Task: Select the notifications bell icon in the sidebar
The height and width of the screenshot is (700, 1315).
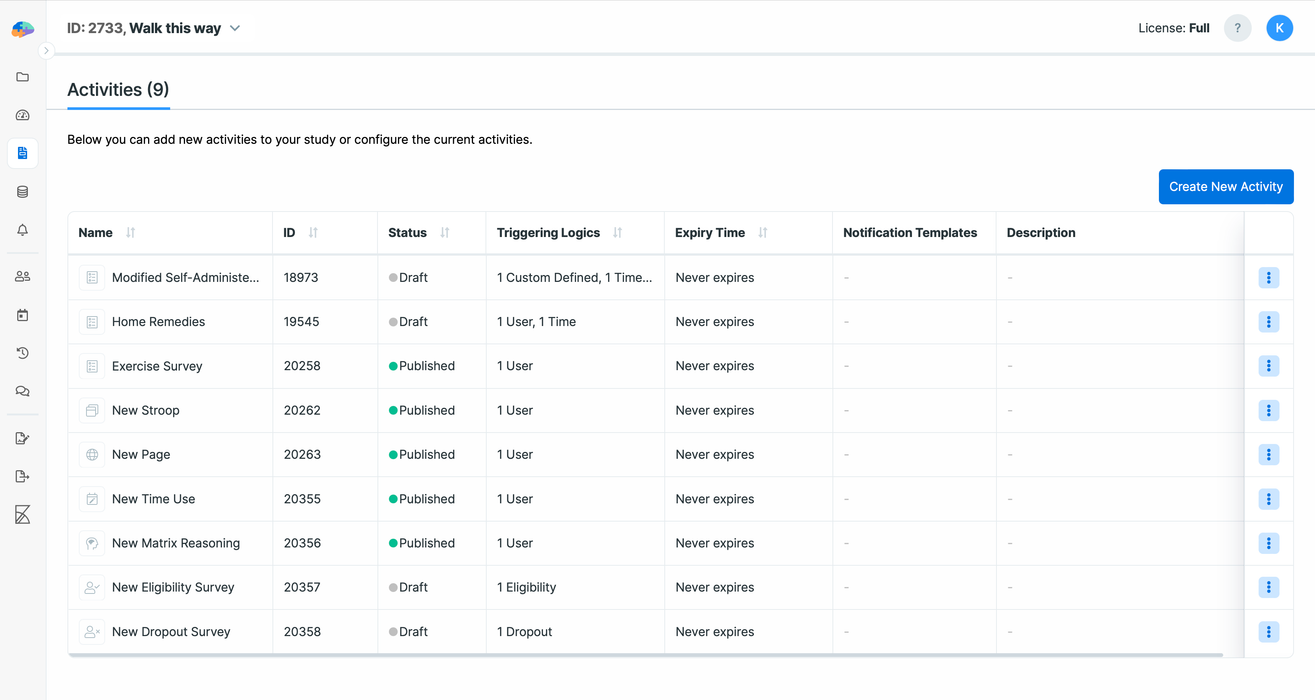Action: (22, 230)
